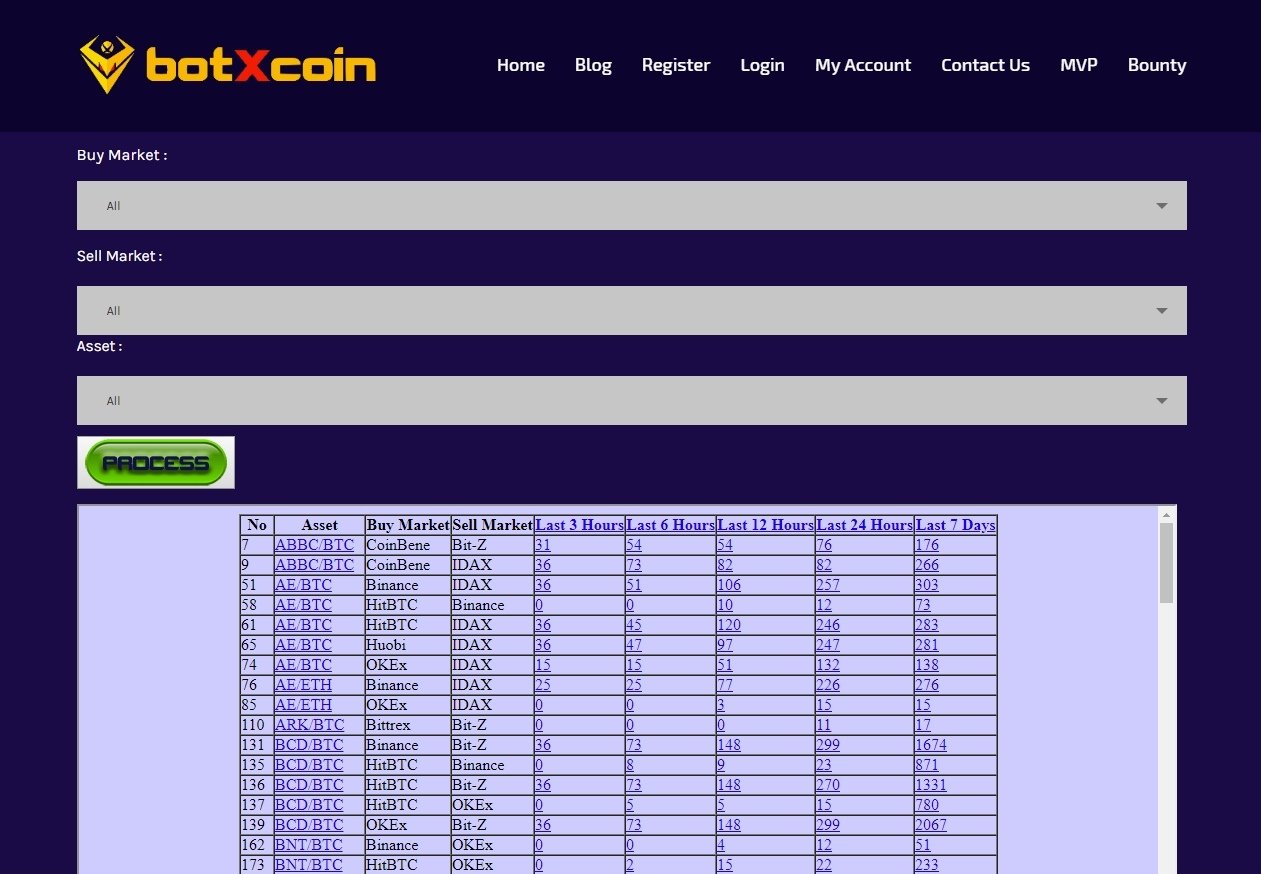Open ARK/BTC asset link in row 110
Viewport: 1261px width, 874px height.
click(309, 725)
